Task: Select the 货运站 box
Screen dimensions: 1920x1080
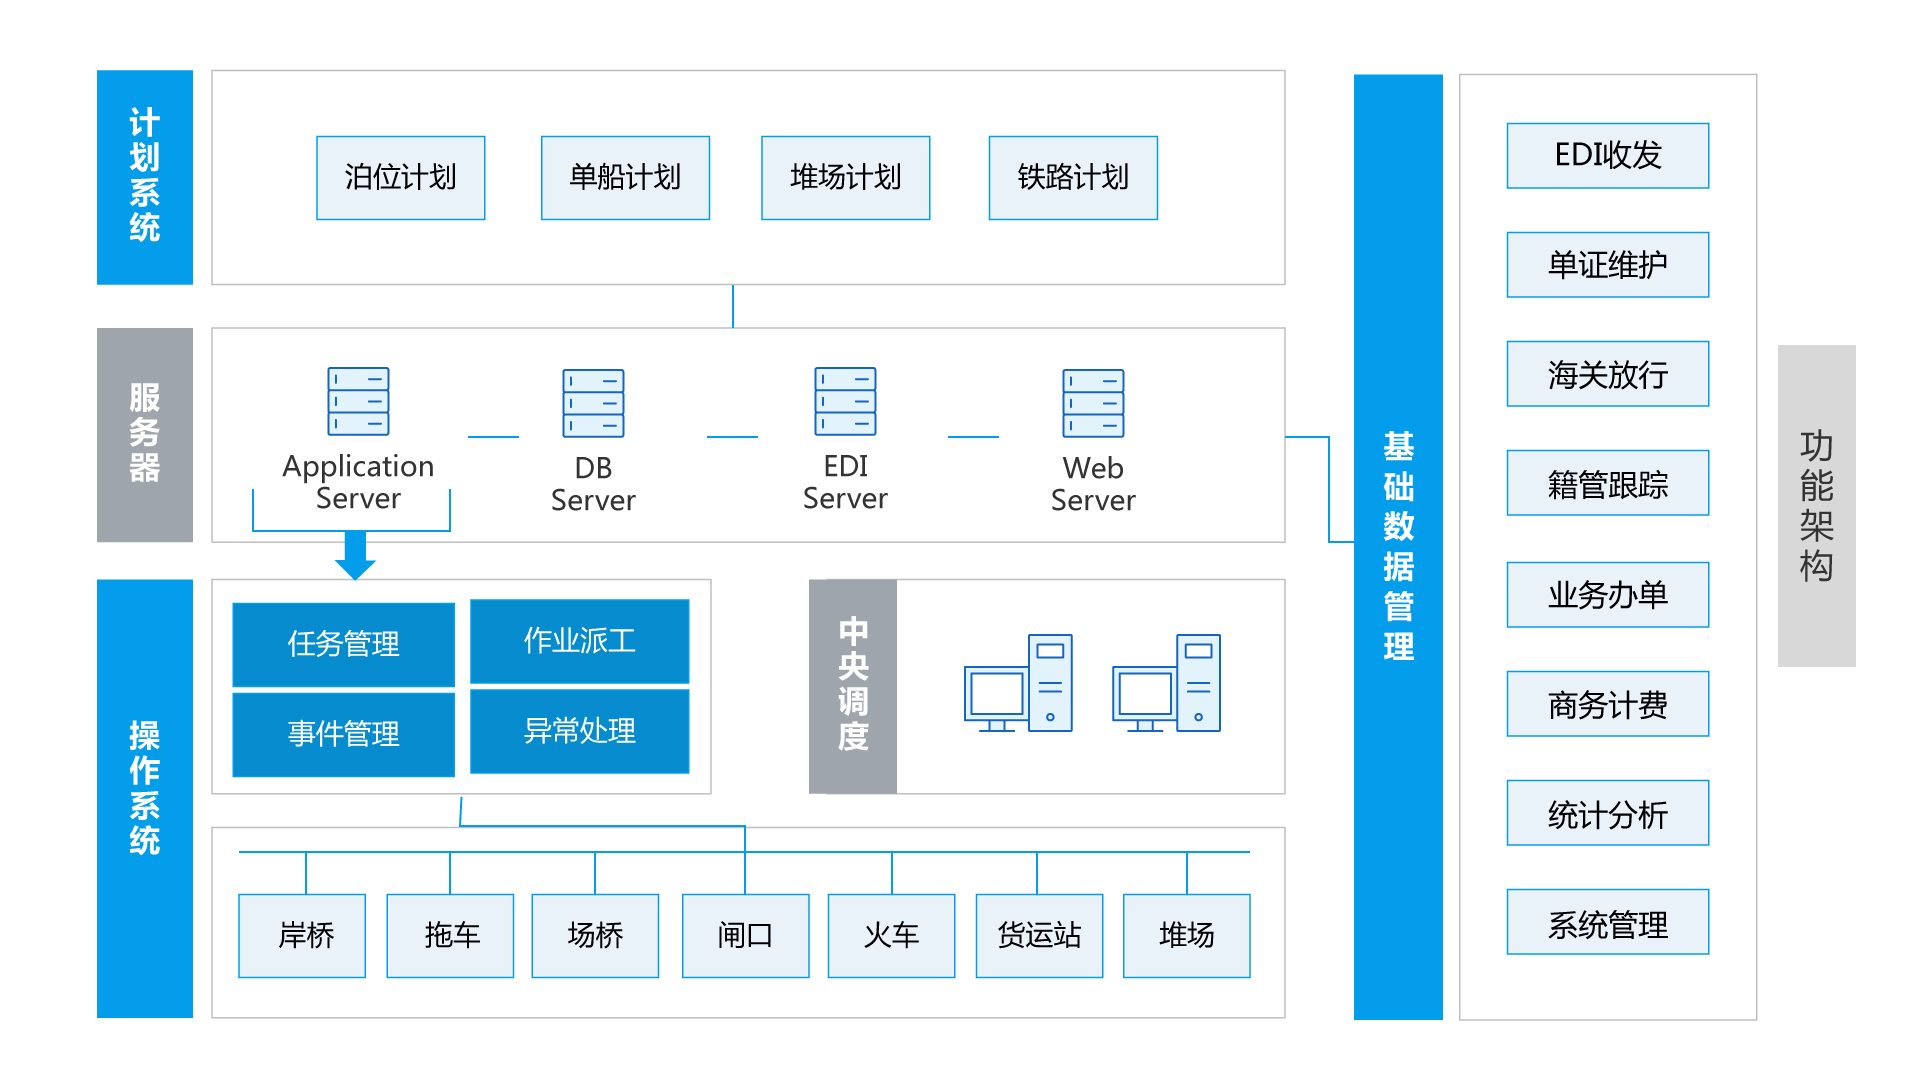Action: coord(1039,935)
